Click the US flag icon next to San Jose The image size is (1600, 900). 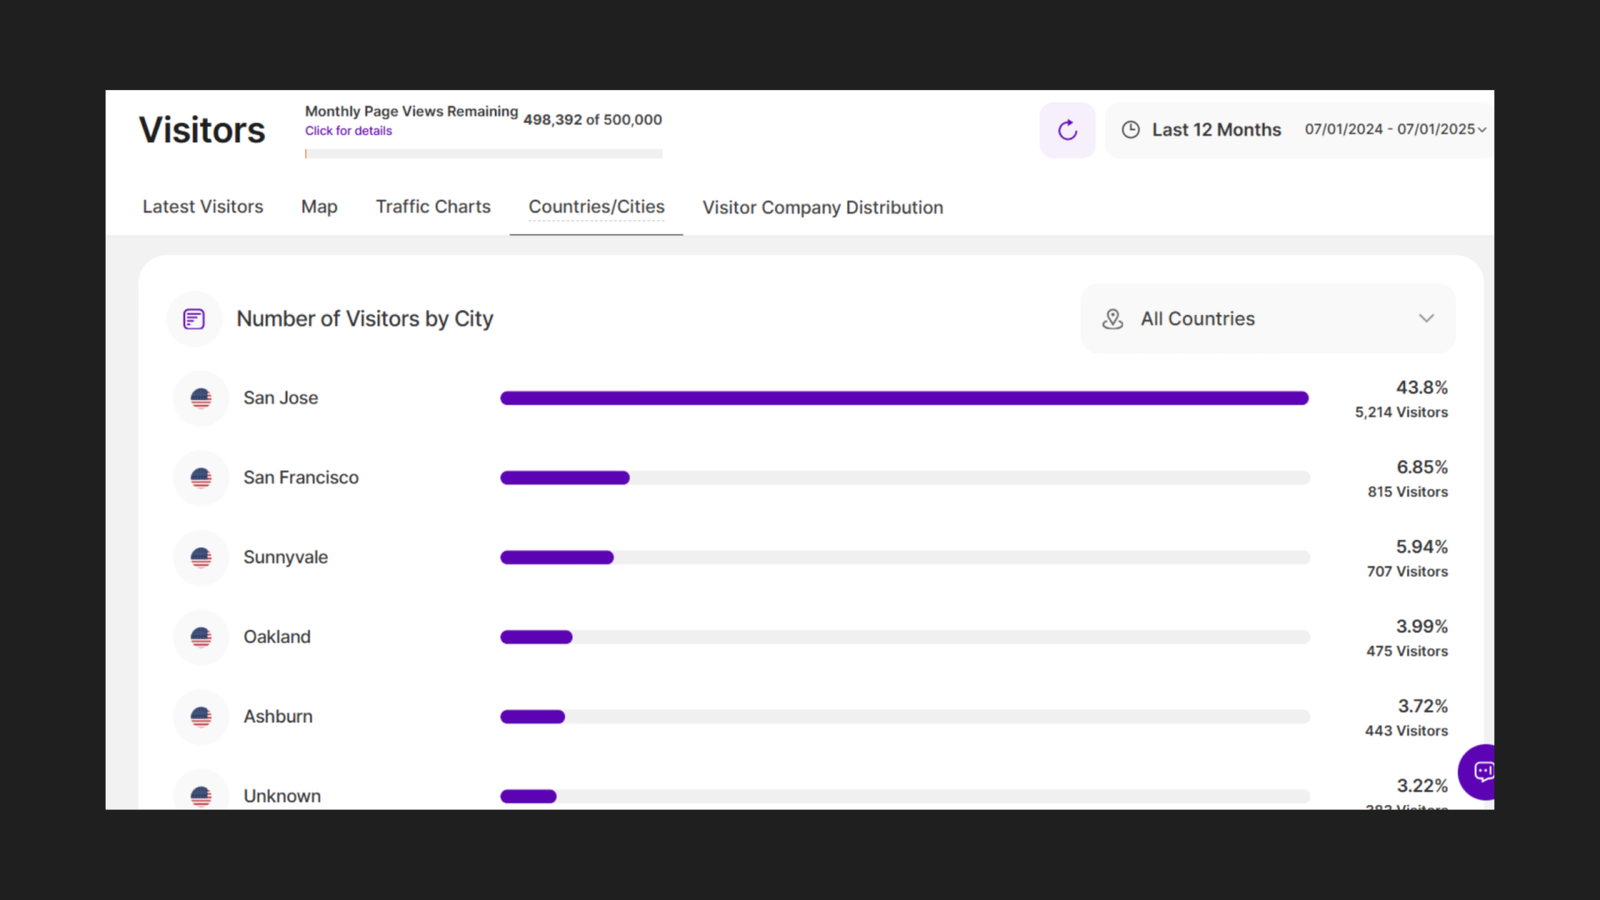coord(201,398)
